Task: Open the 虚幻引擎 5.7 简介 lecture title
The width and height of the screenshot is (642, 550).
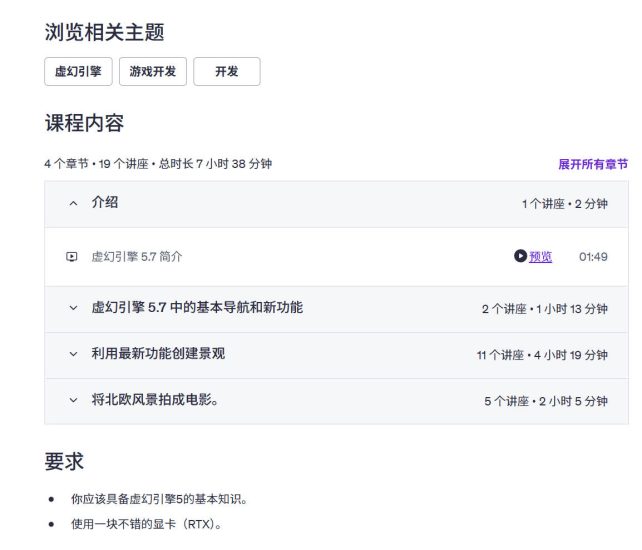Action: pyautogui.click(x=137, y=257)
